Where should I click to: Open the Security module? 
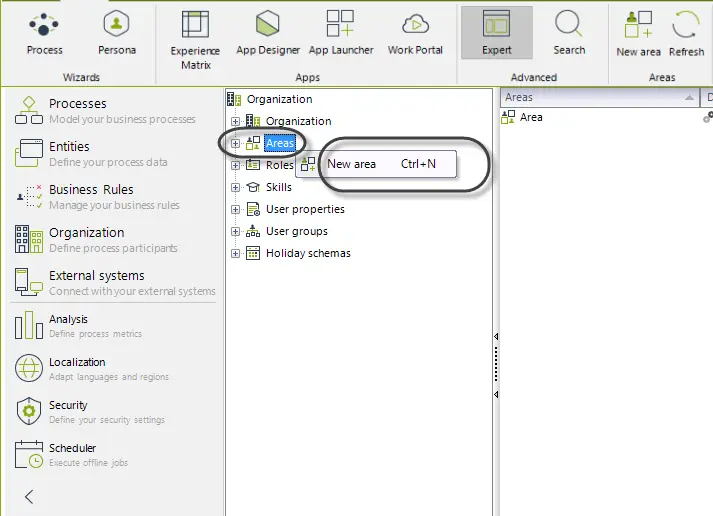point(90,411)
